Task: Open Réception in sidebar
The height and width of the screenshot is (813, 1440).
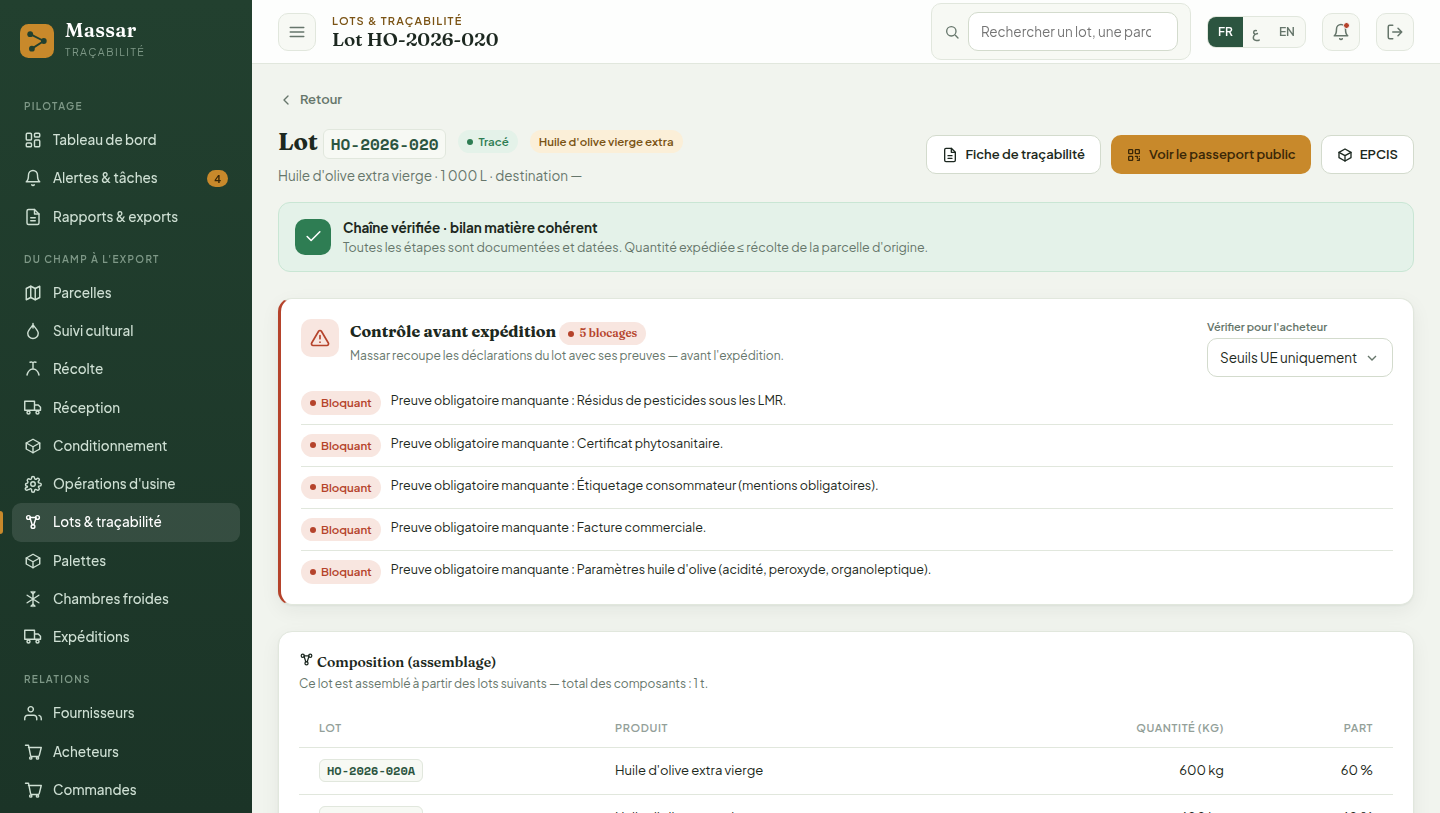Action: (126, 408)
